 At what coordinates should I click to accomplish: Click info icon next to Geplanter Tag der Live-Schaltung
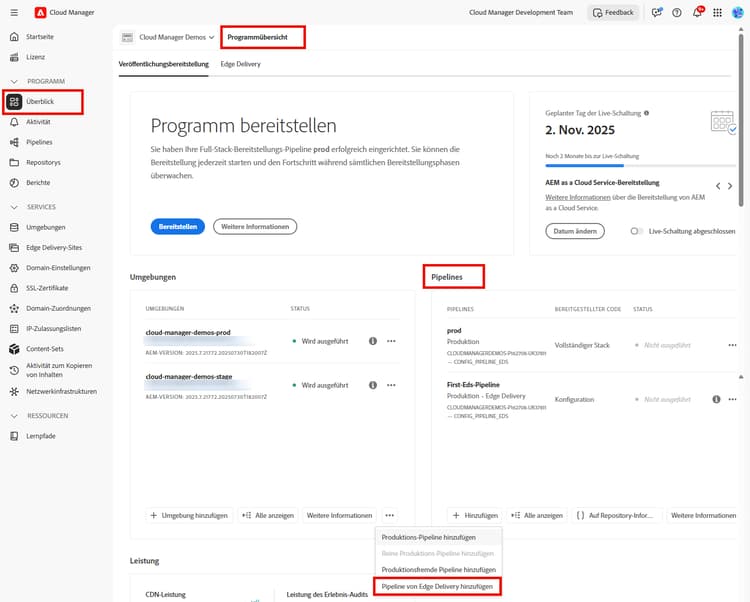click(x=646, y=113)
